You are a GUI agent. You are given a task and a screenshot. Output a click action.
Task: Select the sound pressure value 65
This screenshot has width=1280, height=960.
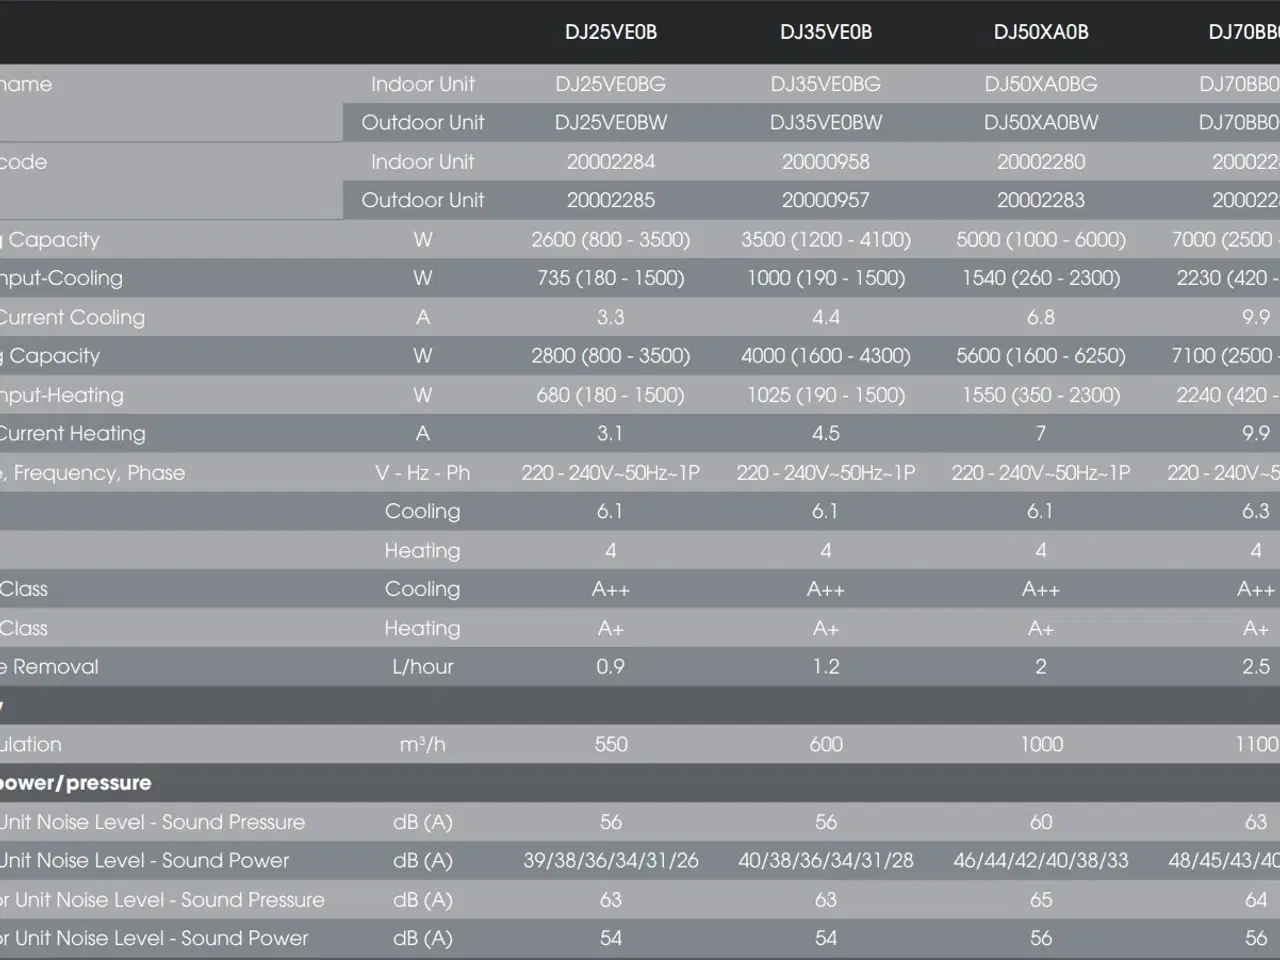pyautogui.click(x=1041, y=900)
